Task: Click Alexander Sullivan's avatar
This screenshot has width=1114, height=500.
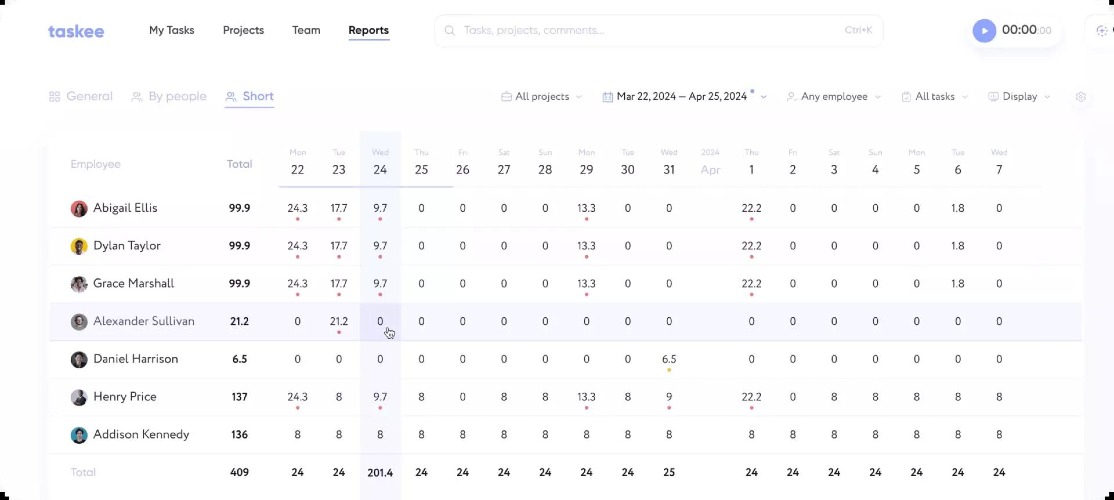Action: tap(79, 321)
